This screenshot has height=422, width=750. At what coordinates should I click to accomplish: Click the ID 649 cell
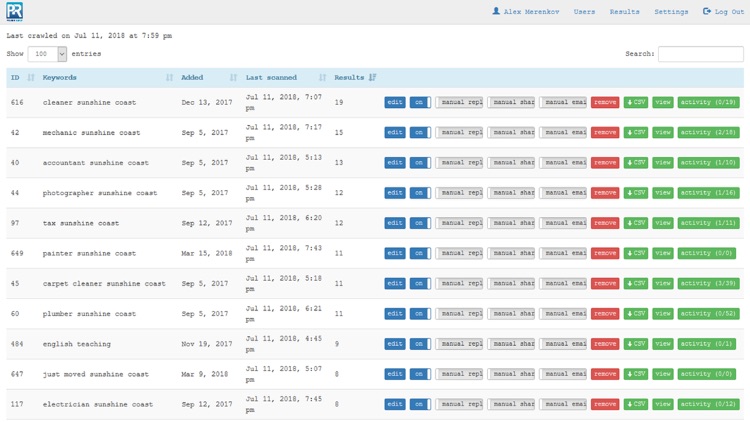click(17, 253)
